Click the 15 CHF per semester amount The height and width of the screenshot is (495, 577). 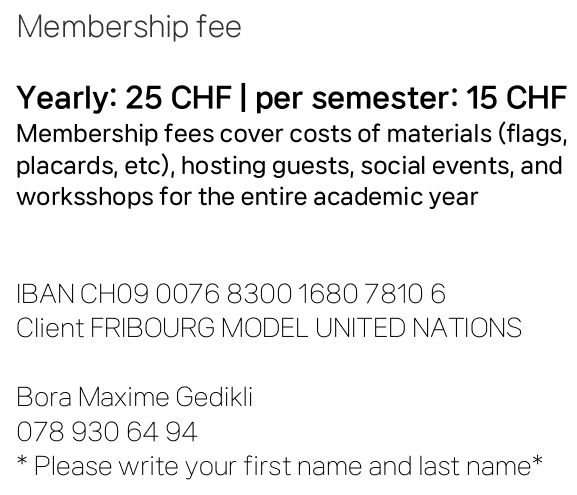pos(516,98)
